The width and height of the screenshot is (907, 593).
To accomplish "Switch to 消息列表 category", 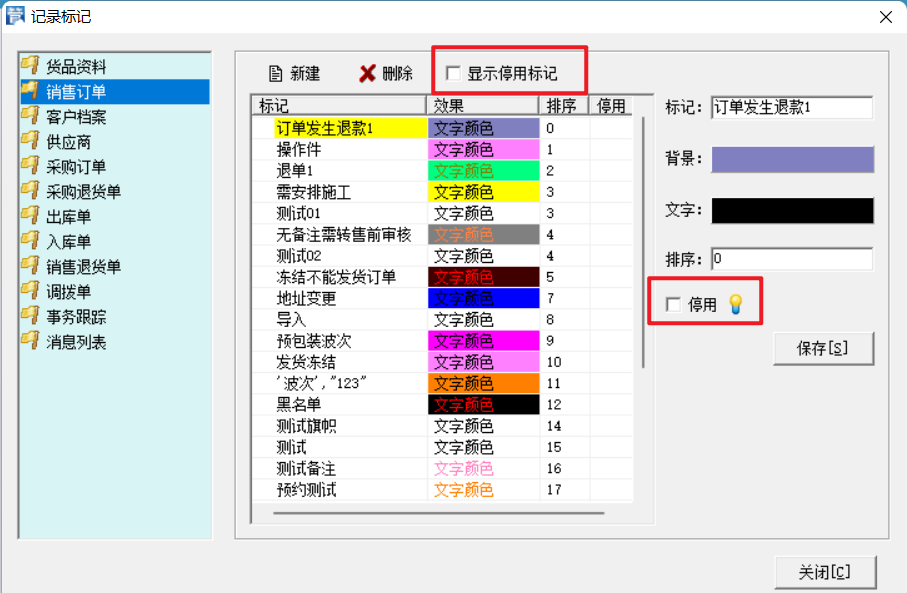I will click(x=76, y=342).
